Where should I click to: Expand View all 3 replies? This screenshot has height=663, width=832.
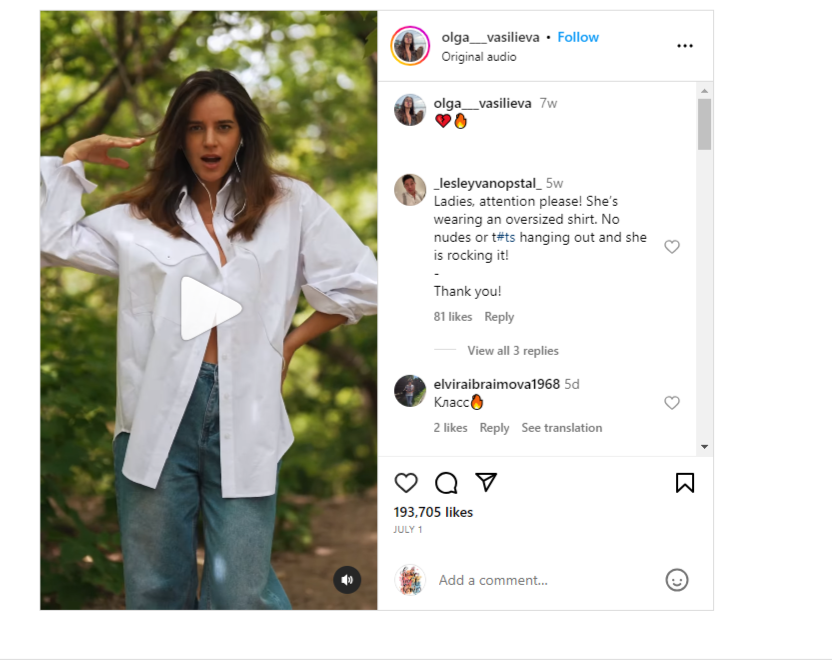(x=513, y=351)
